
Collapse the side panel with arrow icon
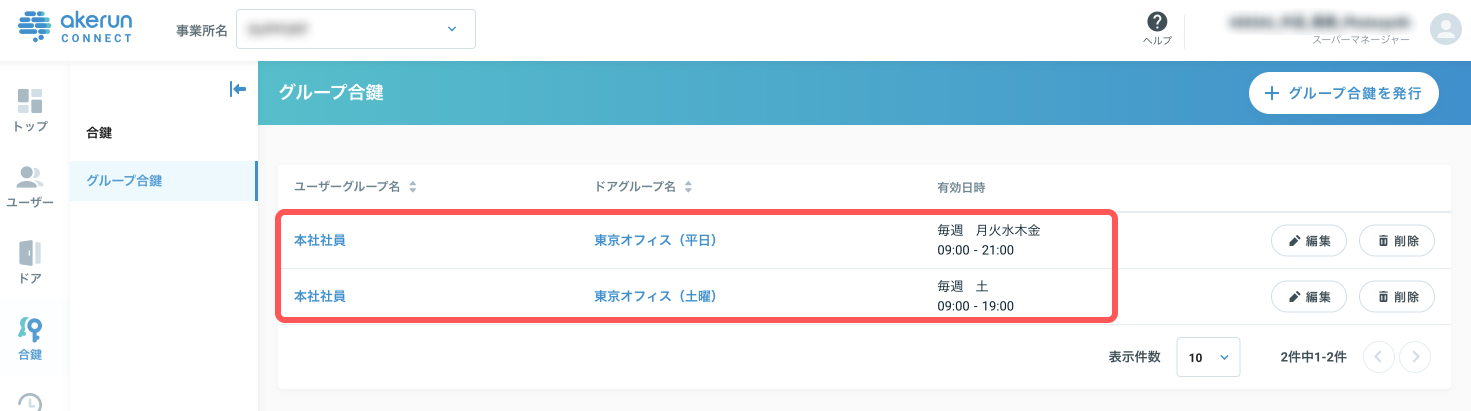click(237, 89)
